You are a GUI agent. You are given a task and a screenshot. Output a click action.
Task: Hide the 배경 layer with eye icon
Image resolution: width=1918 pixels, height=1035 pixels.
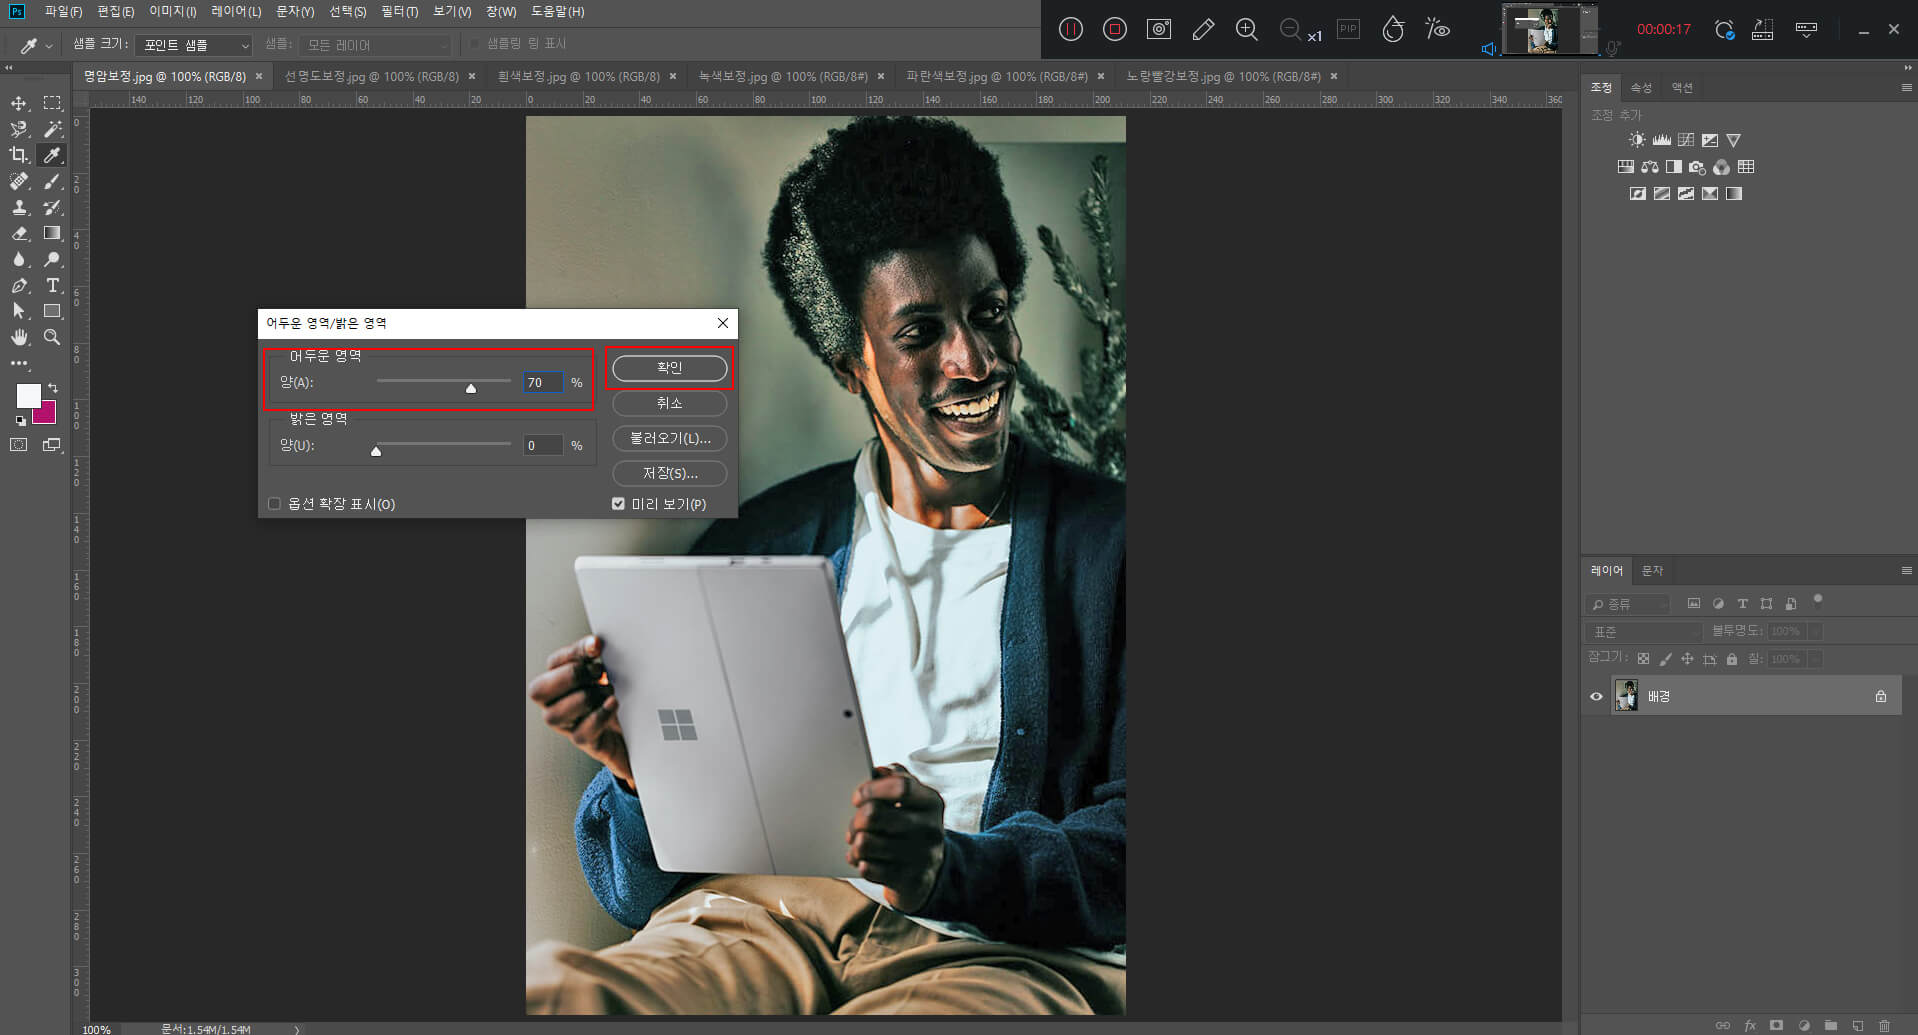tap(1596, 697)
